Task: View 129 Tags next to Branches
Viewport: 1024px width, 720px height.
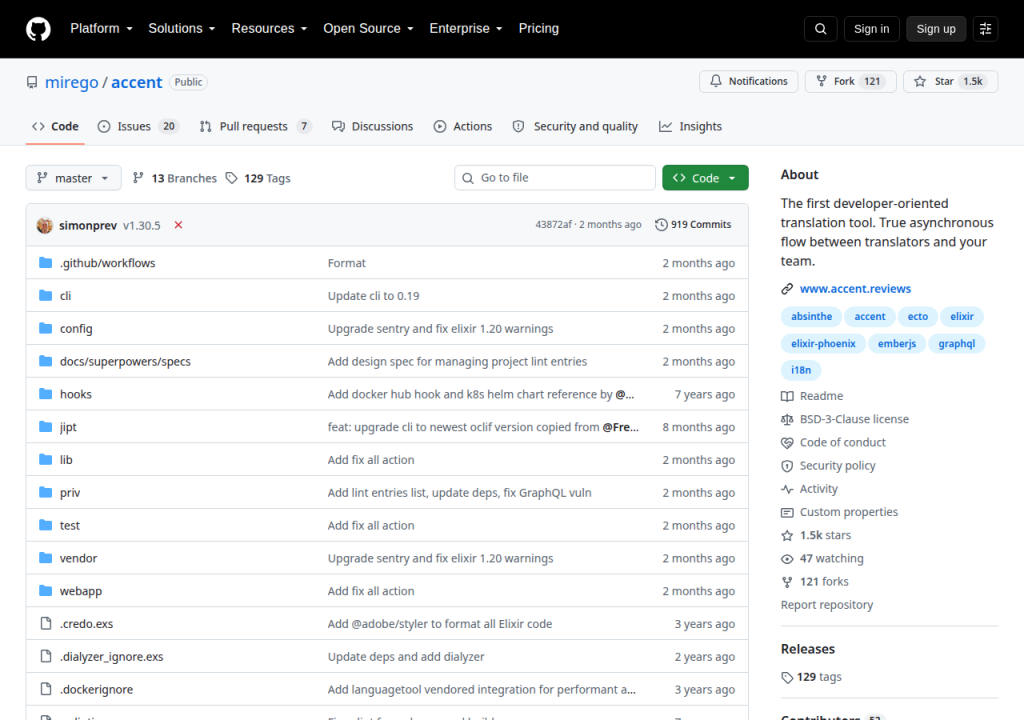Action: pyautogui.click(x=258, y=178)
